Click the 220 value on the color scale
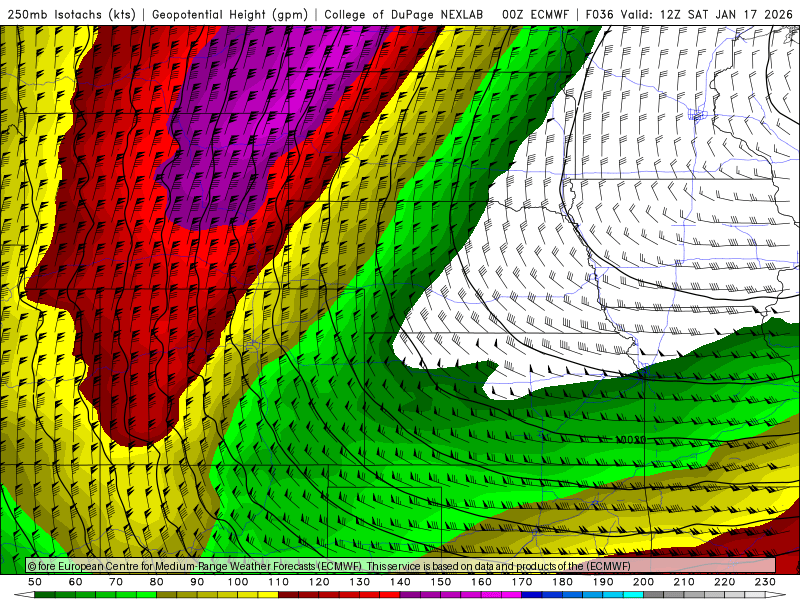The width and height of the screenshot is (800, 600). 724,582
